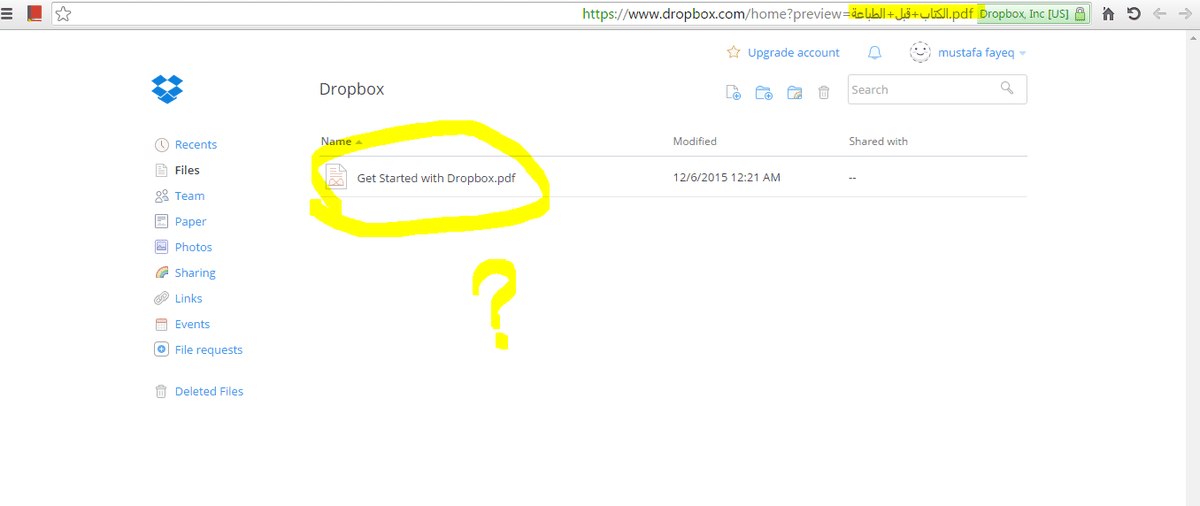Click the new folder icon

763,92
